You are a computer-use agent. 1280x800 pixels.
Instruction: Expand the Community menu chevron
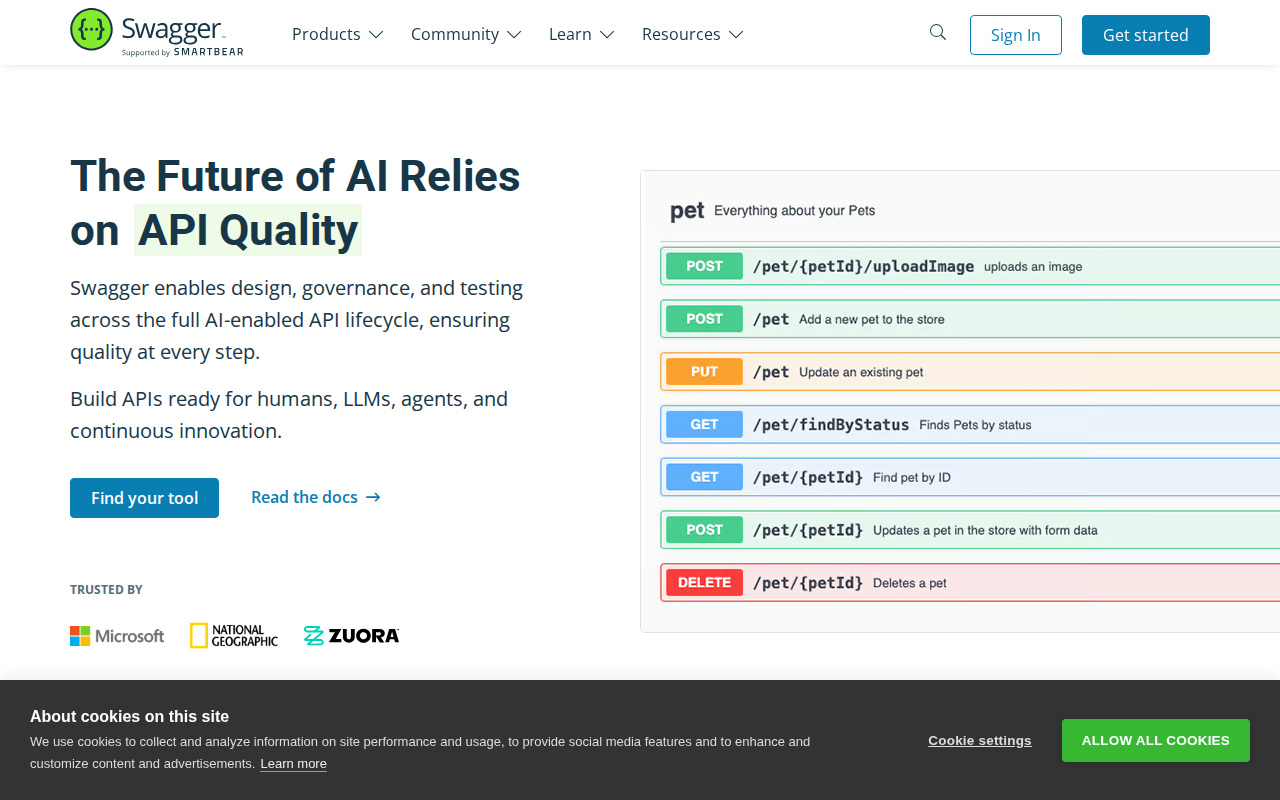pyautogui.click(x=514, y=35)
